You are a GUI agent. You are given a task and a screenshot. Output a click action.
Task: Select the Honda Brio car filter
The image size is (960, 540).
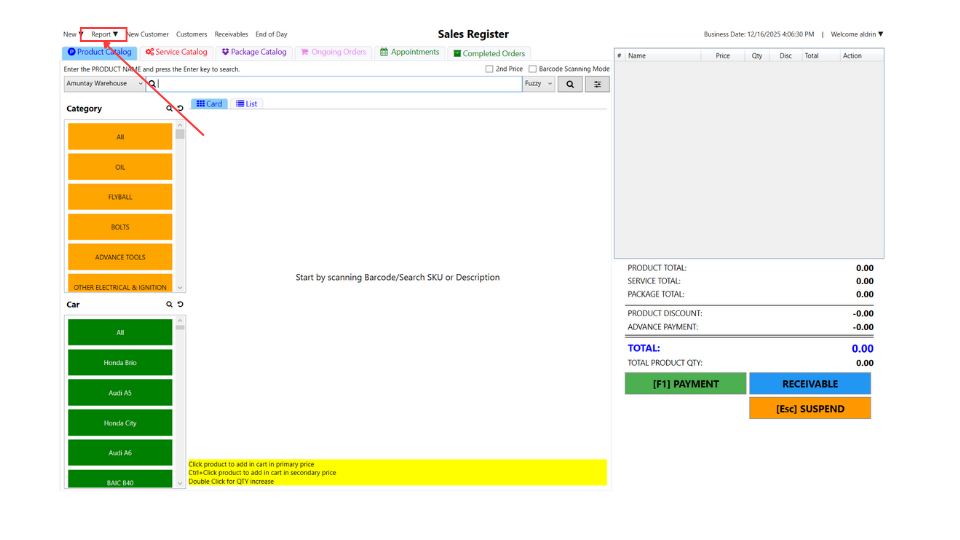tap(120, 362)
